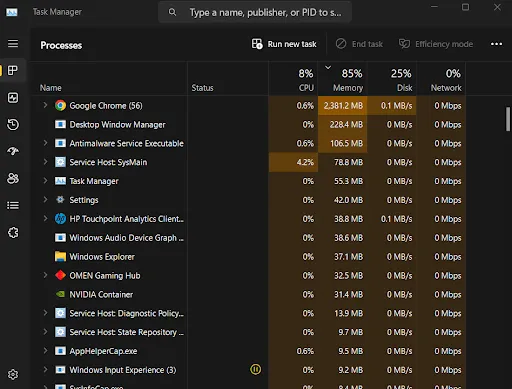Click the Task Manager app icon in title bar

pos(12,12)
